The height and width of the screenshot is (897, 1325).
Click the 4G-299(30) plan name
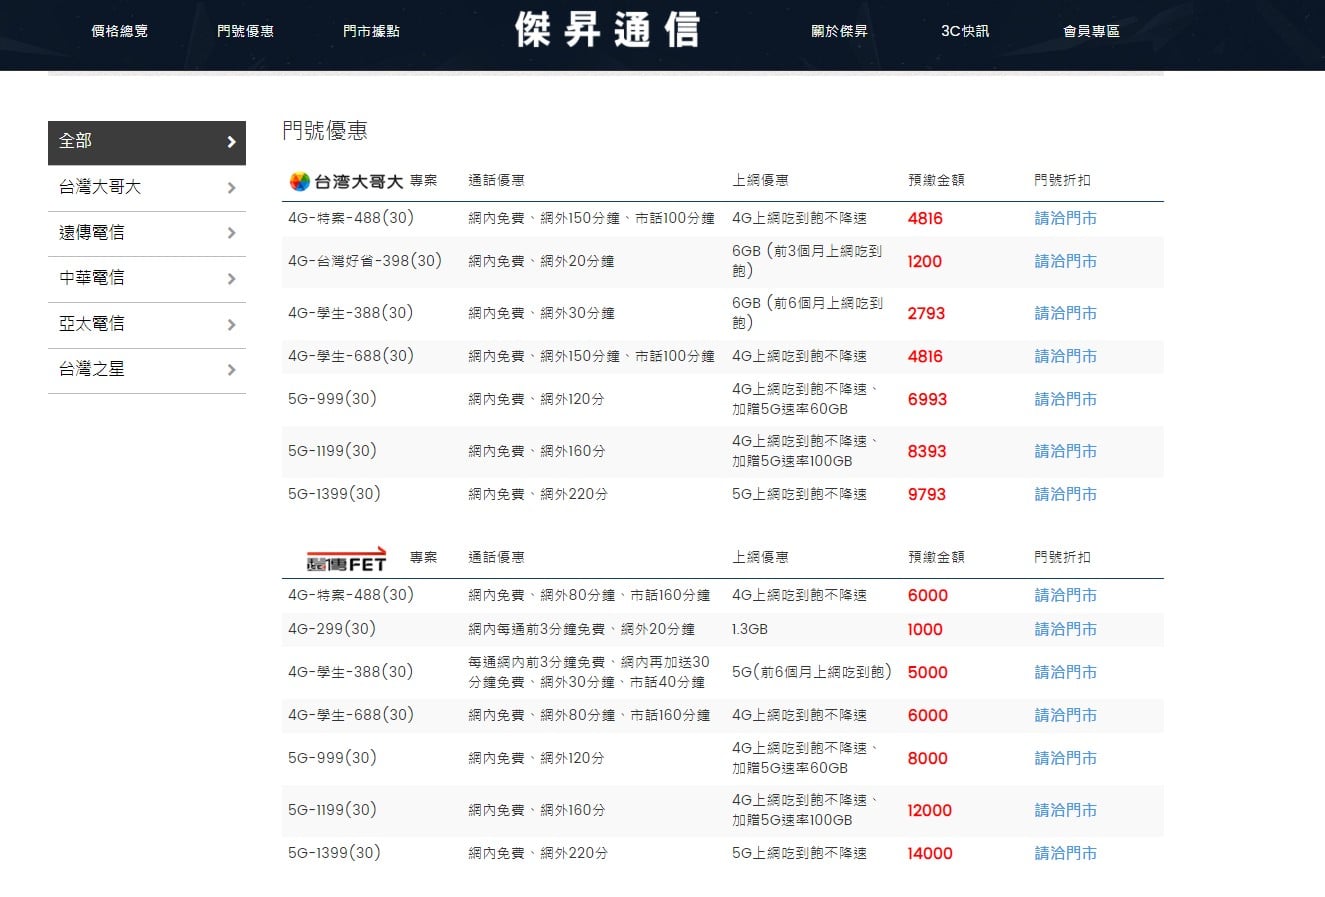point(332,629)
